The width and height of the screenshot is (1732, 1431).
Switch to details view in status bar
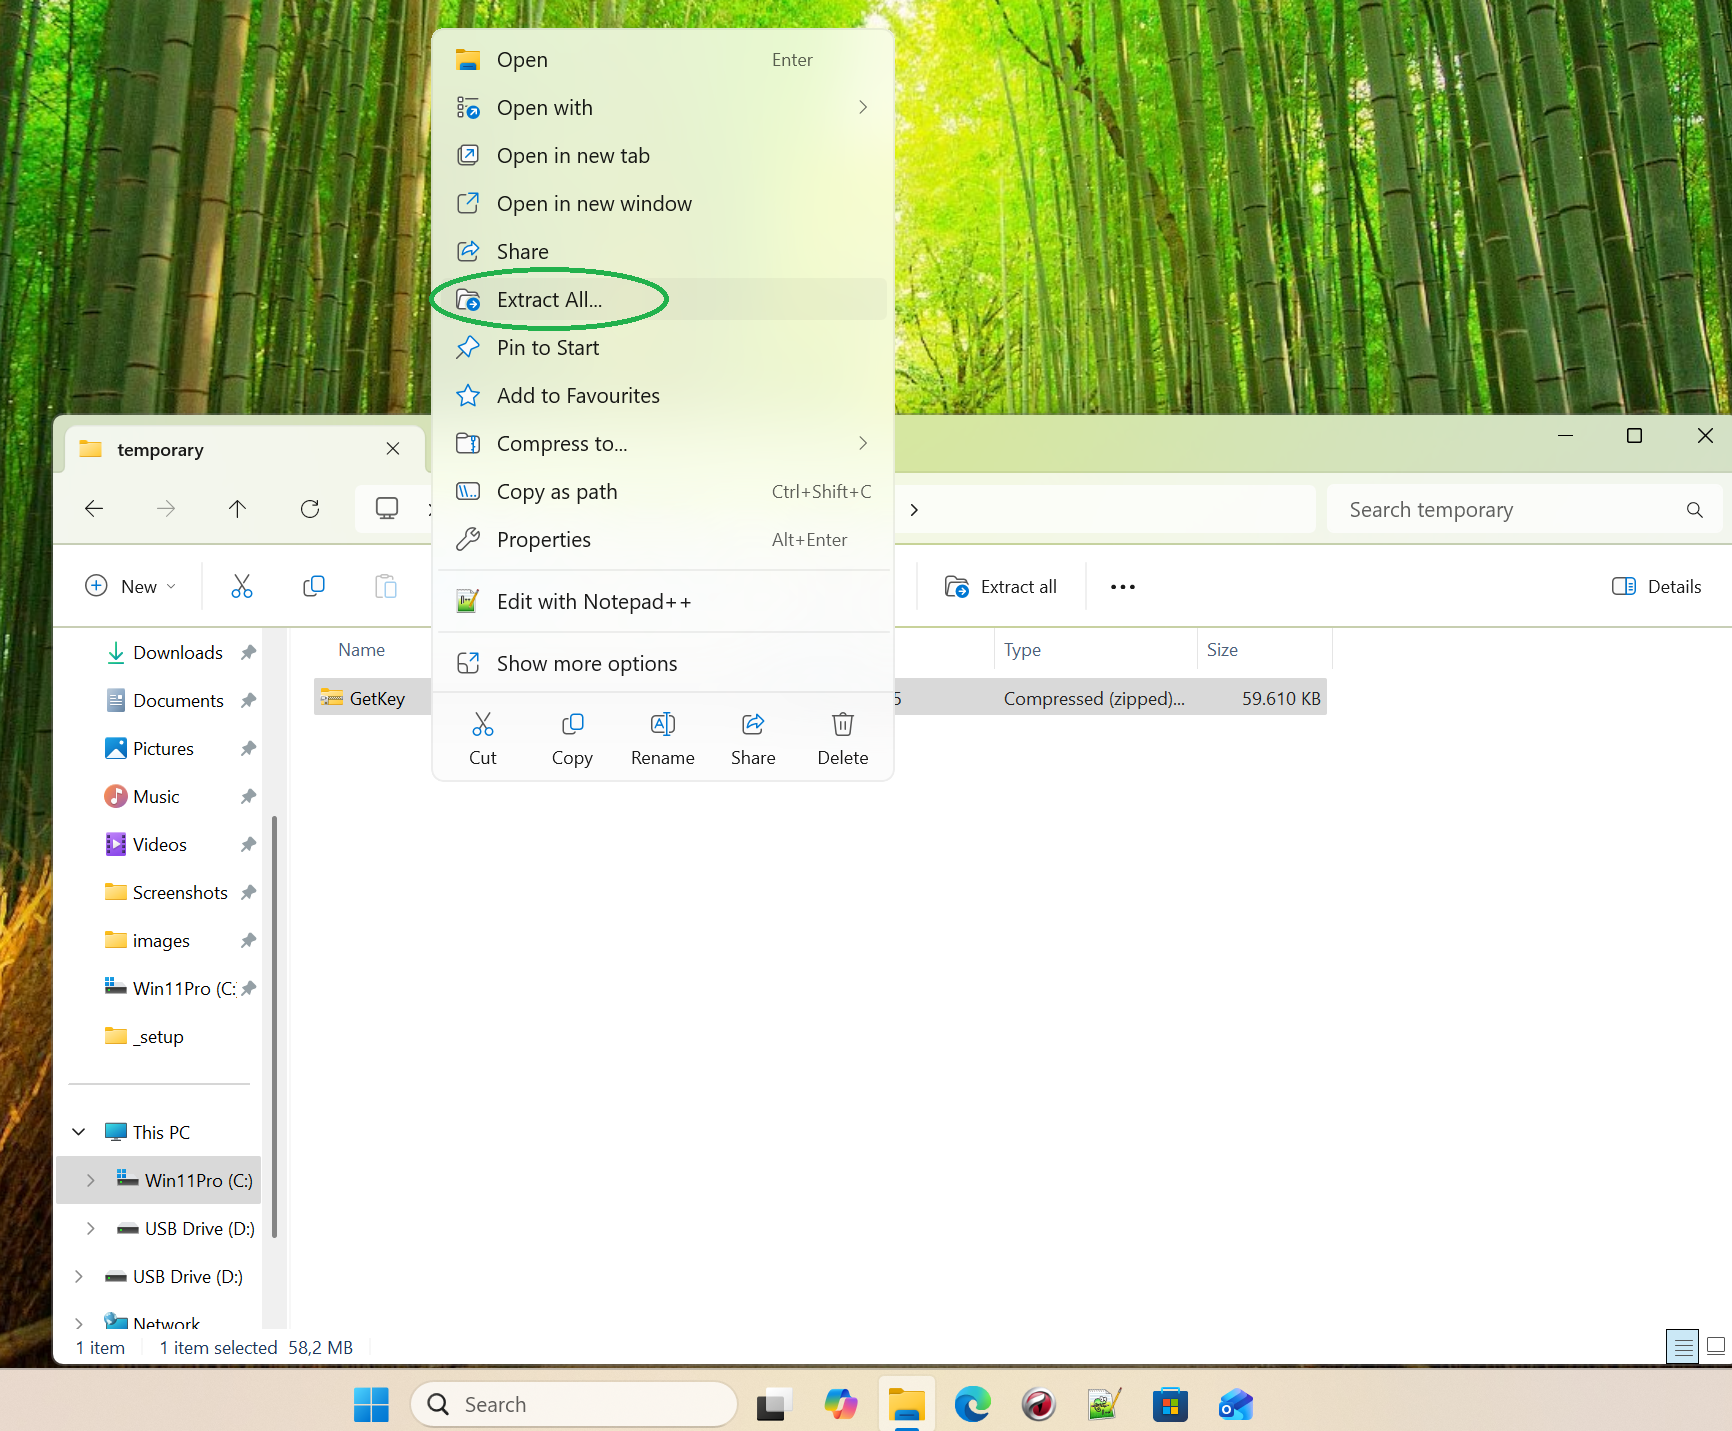click(1682, 1347)
